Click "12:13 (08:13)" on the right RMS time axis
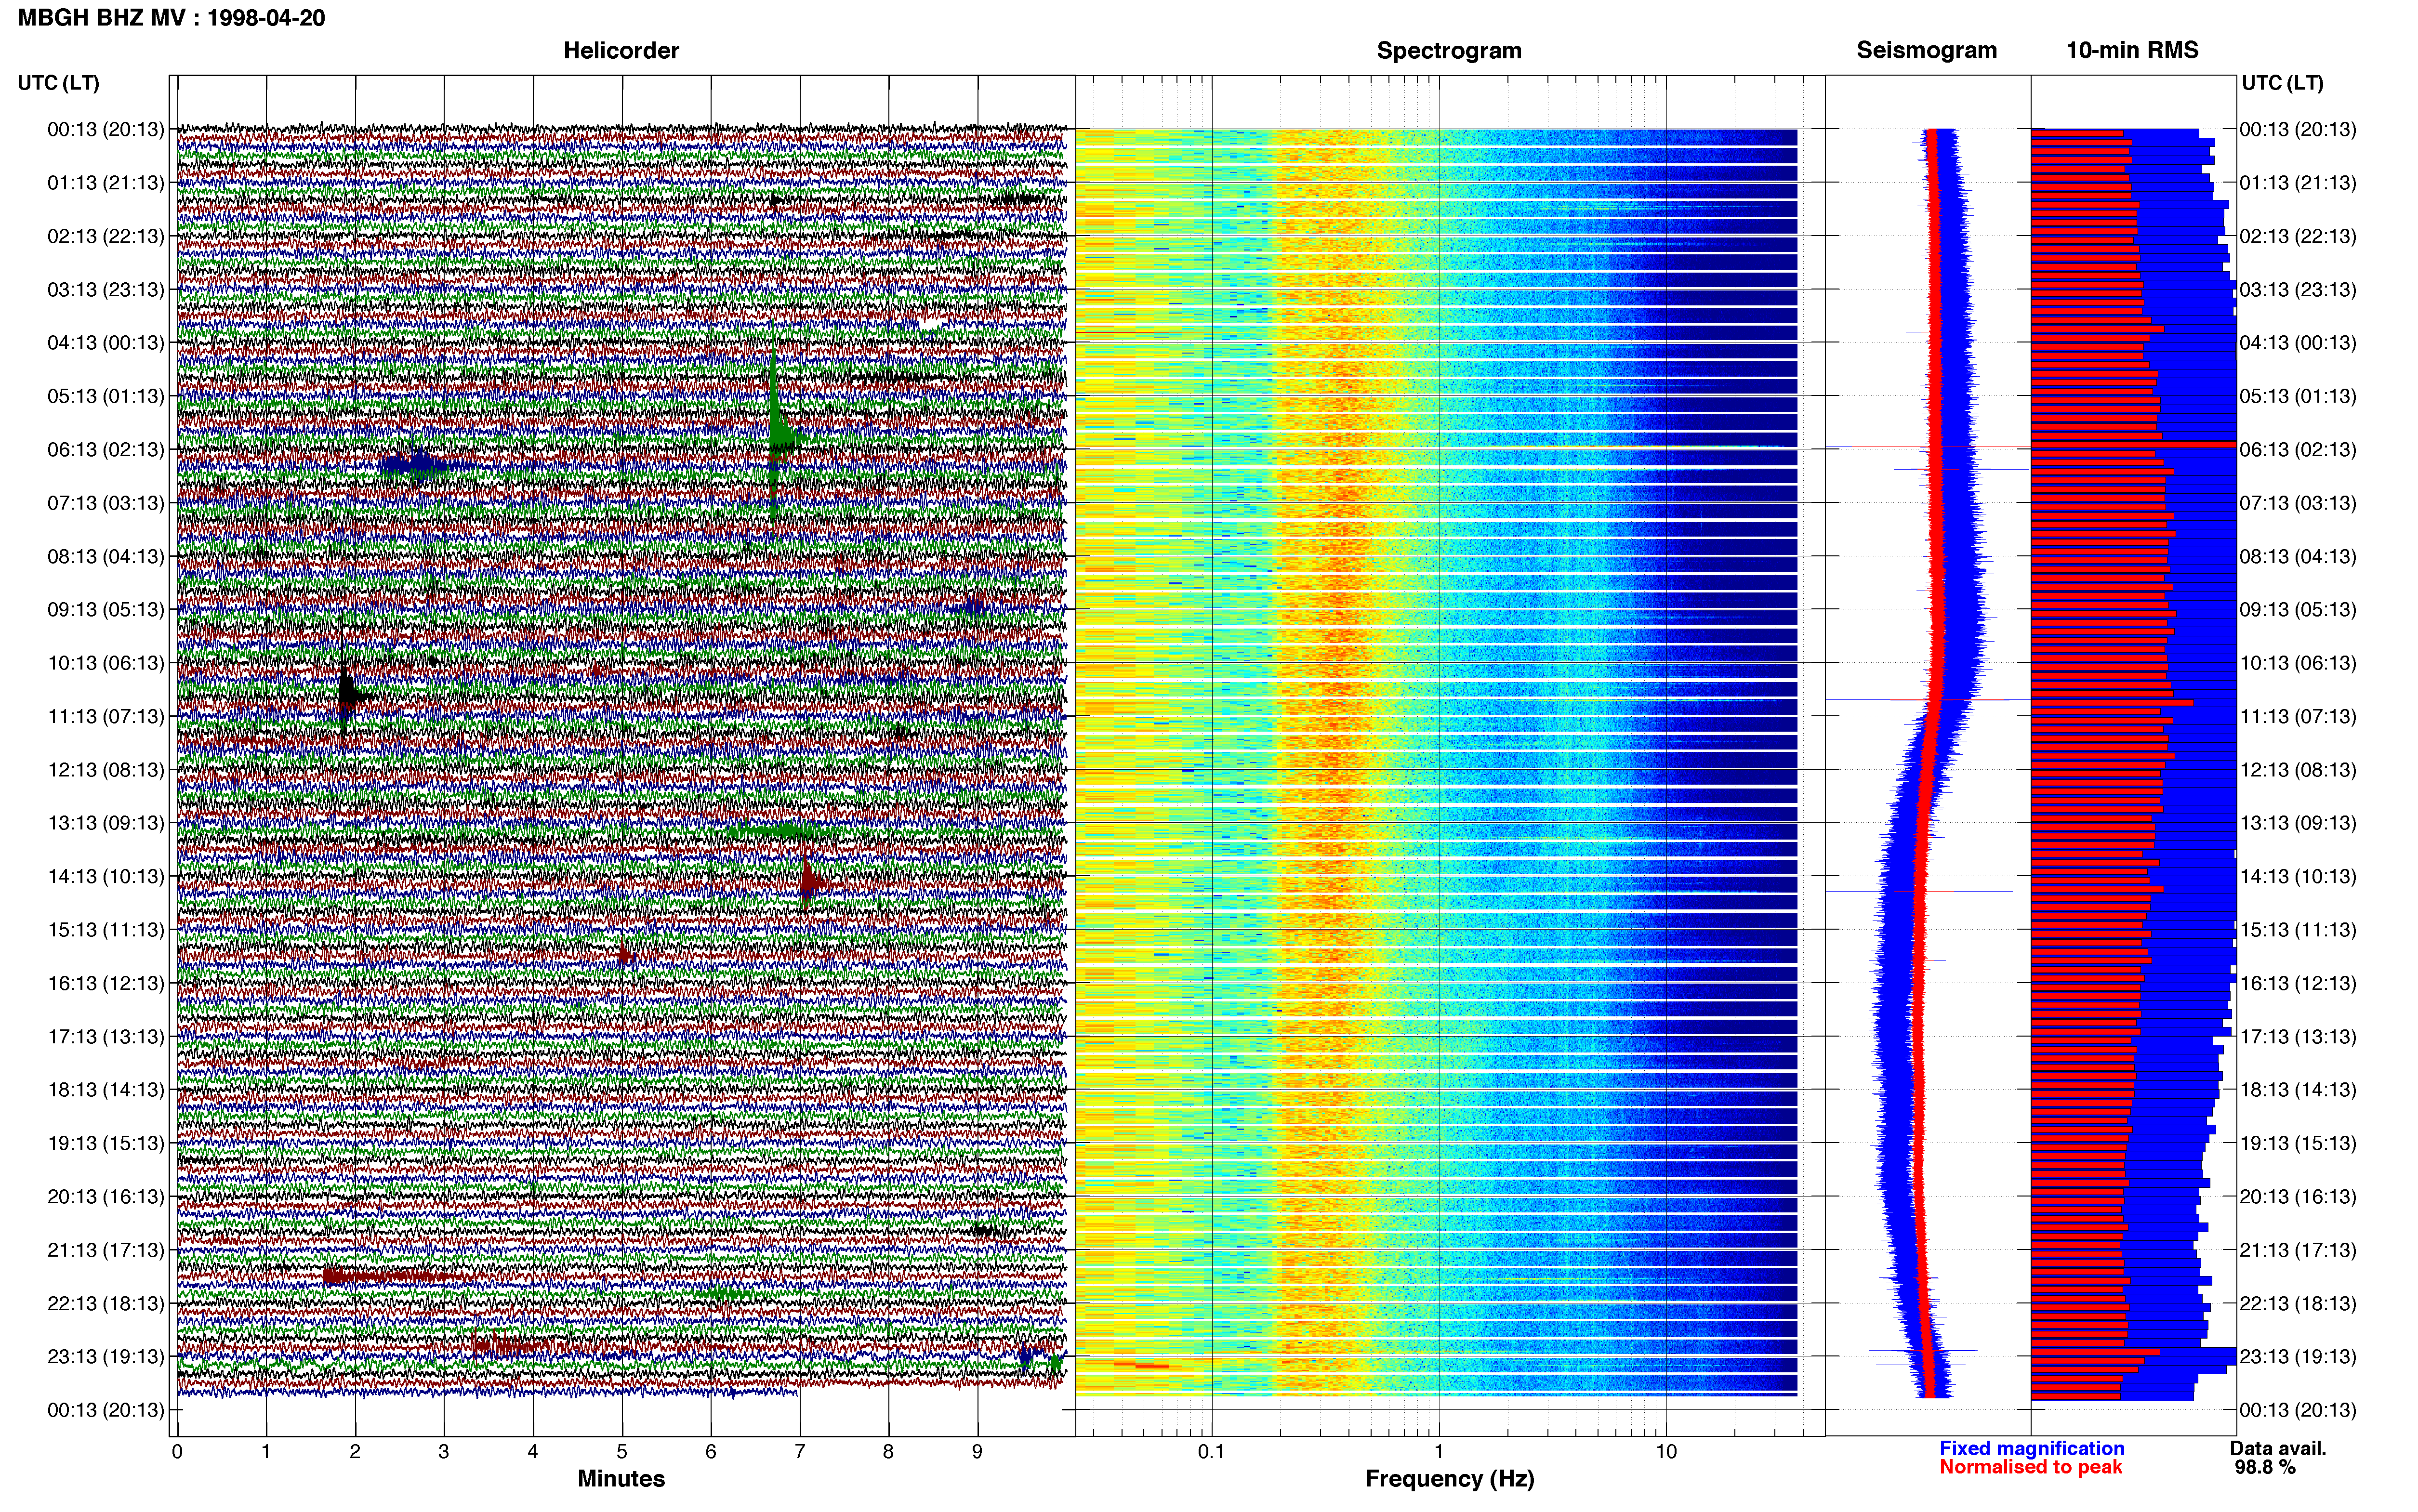Viewport: 2418px width, 1512px height. click(2298, 770)
